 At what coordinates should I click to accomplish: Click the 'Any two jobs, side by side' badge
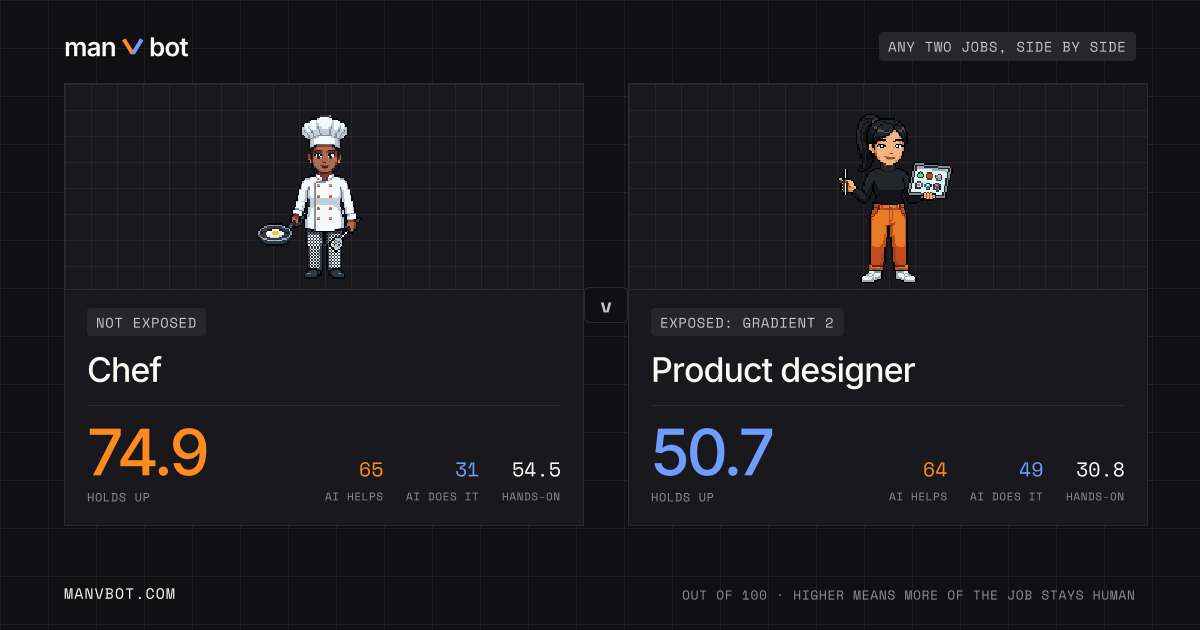coord(1007,47)
